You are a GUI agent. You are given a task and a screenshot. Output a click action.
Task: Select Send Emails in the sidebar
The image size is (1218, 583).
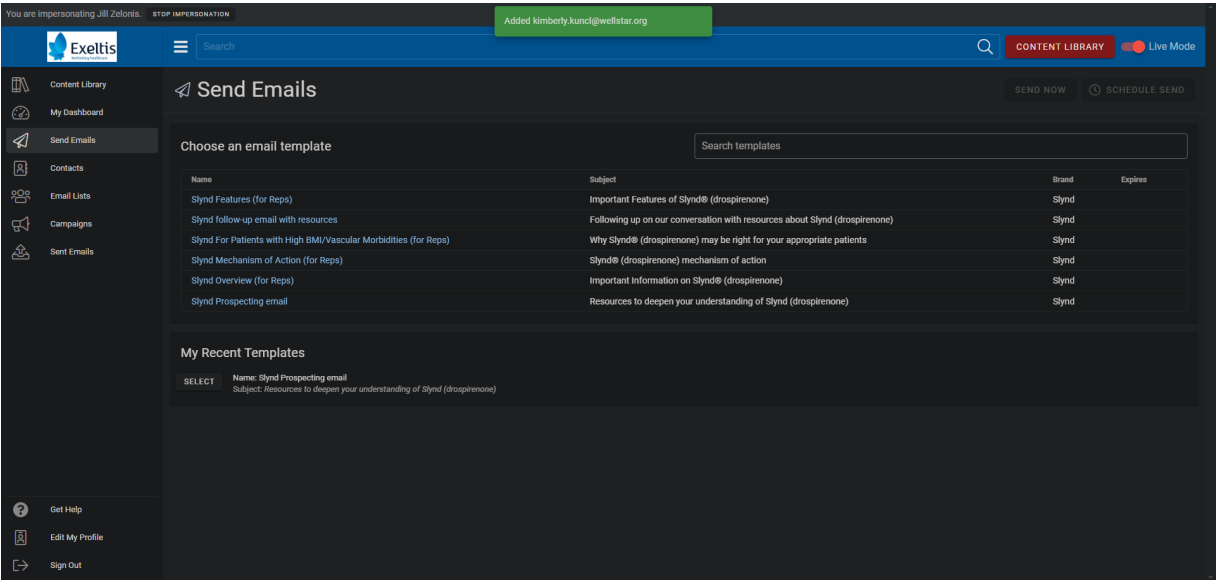(x=73, y=140)
